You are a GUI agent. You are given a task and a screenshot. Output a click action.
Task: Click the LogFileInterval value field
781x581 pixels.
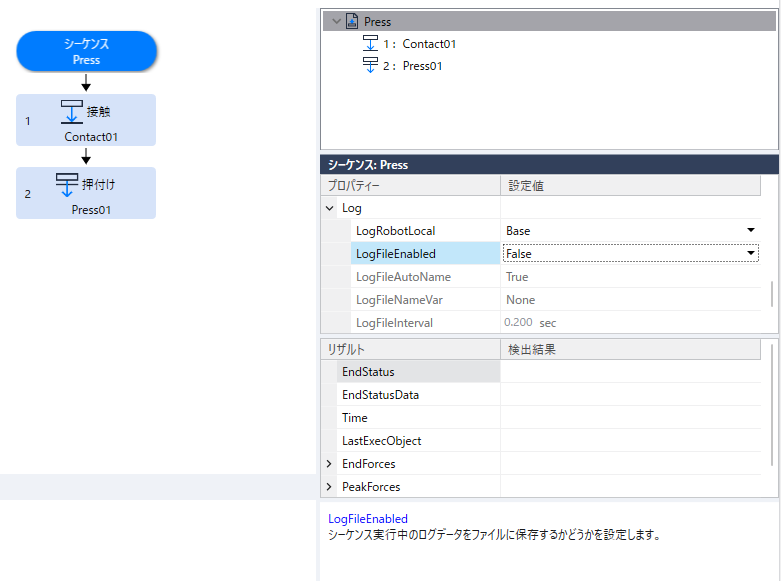630,323
